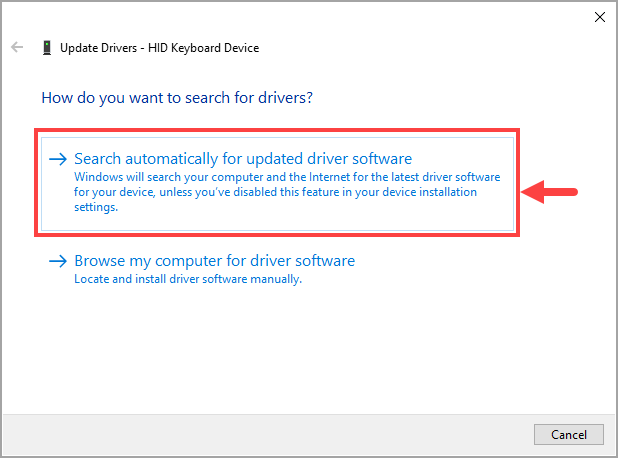Click arrow icon beside Browse my computer
The height and width of the screenshot is (458, 618).
(x=58, y=261)
